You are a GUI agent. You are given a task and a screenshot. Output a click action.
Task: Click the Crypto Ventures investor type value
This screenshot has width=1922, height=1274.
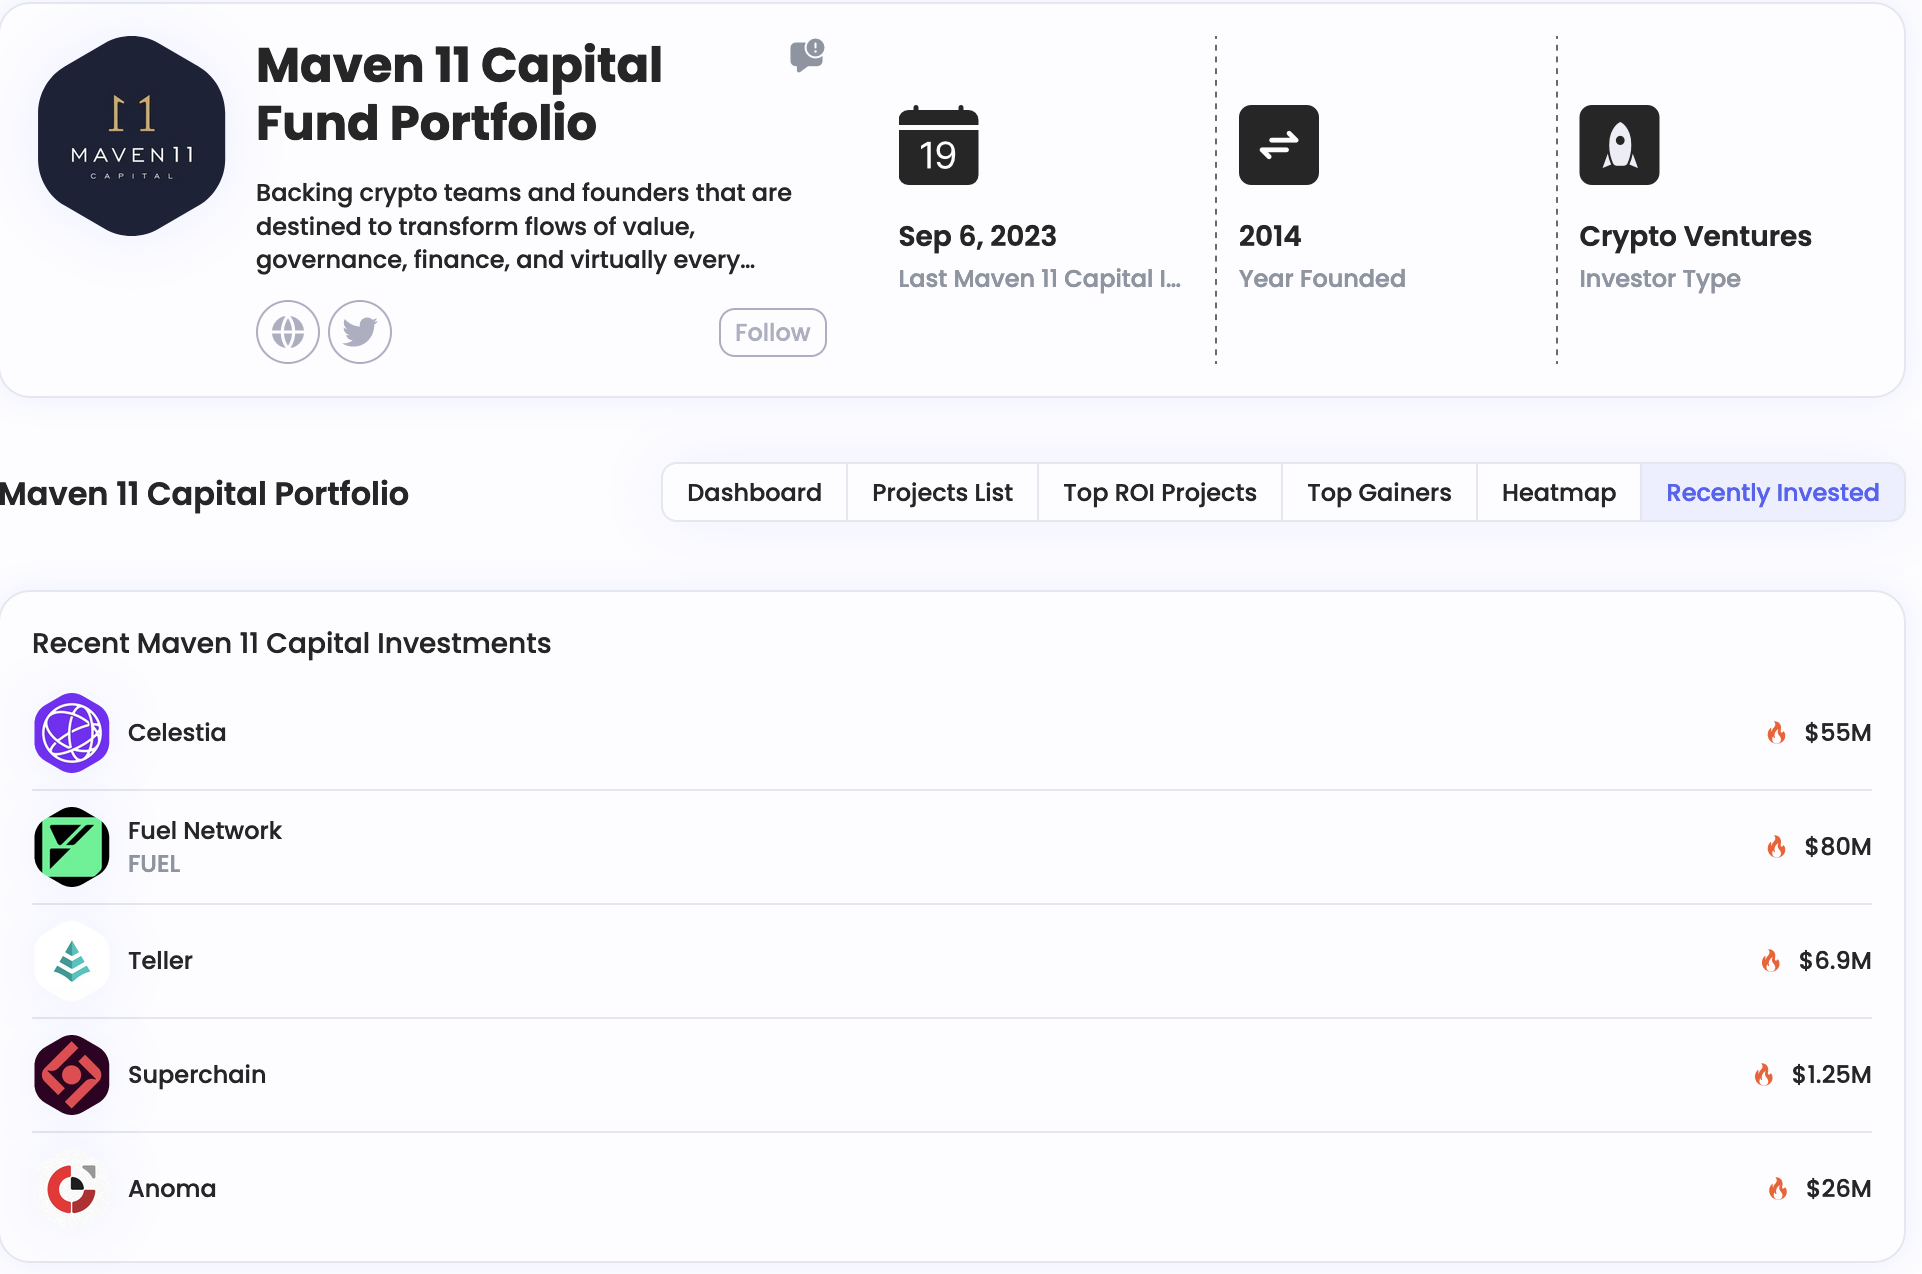coord(1695,236)
